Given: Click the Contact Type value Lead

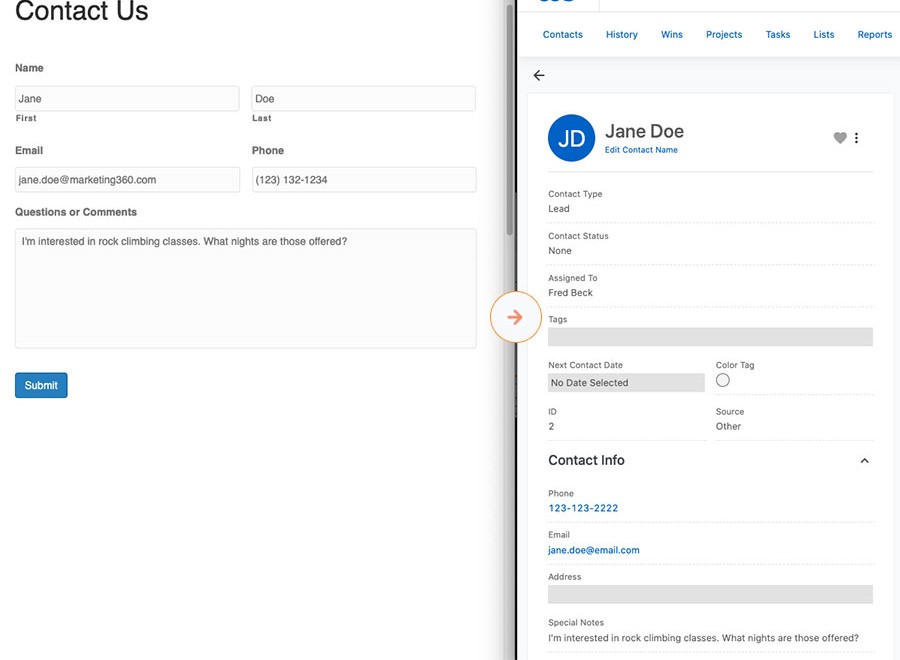Looking at the screenshot, I should coord(558,209).
